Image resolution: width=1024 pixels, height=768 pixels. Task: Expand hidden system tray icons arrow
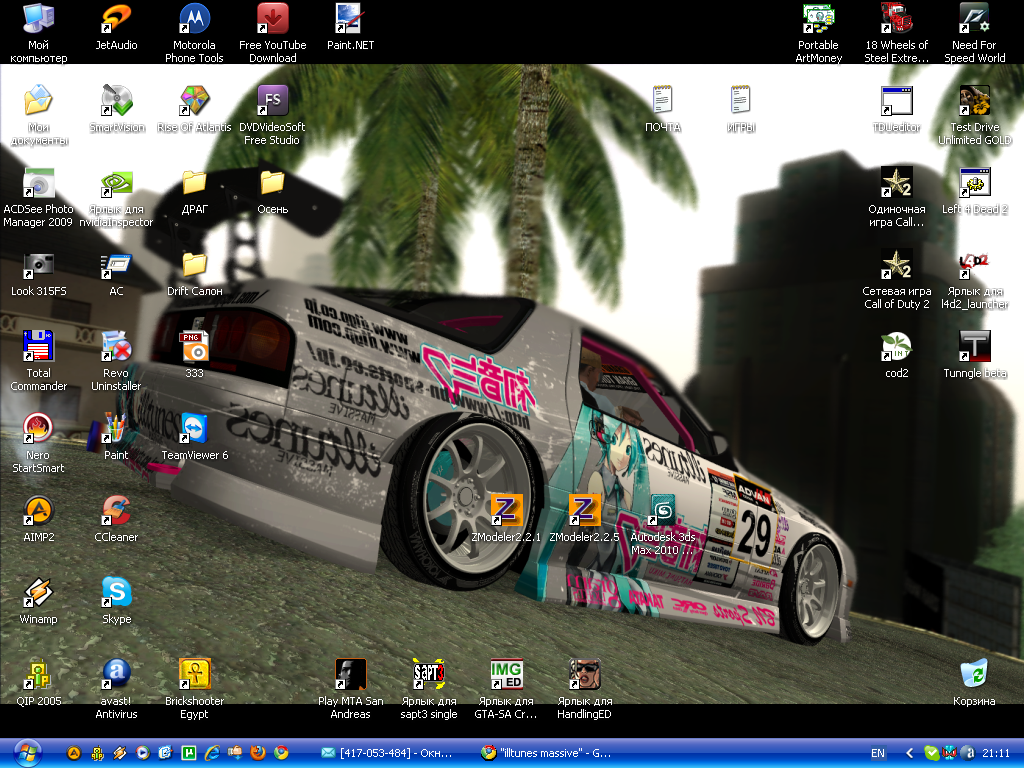coord(908,753)
